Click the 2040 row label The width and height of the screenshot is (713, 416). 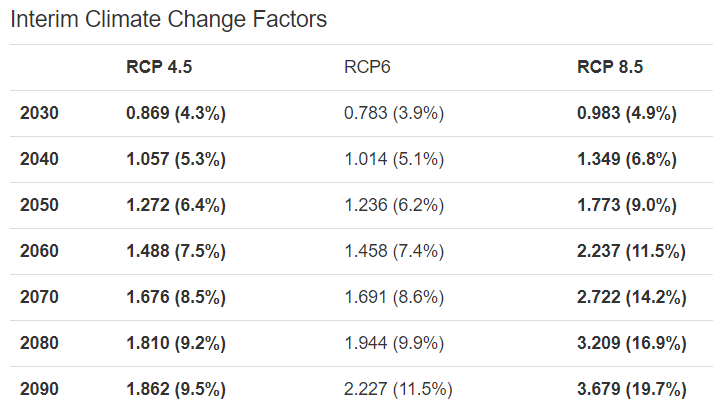point(39,159)
